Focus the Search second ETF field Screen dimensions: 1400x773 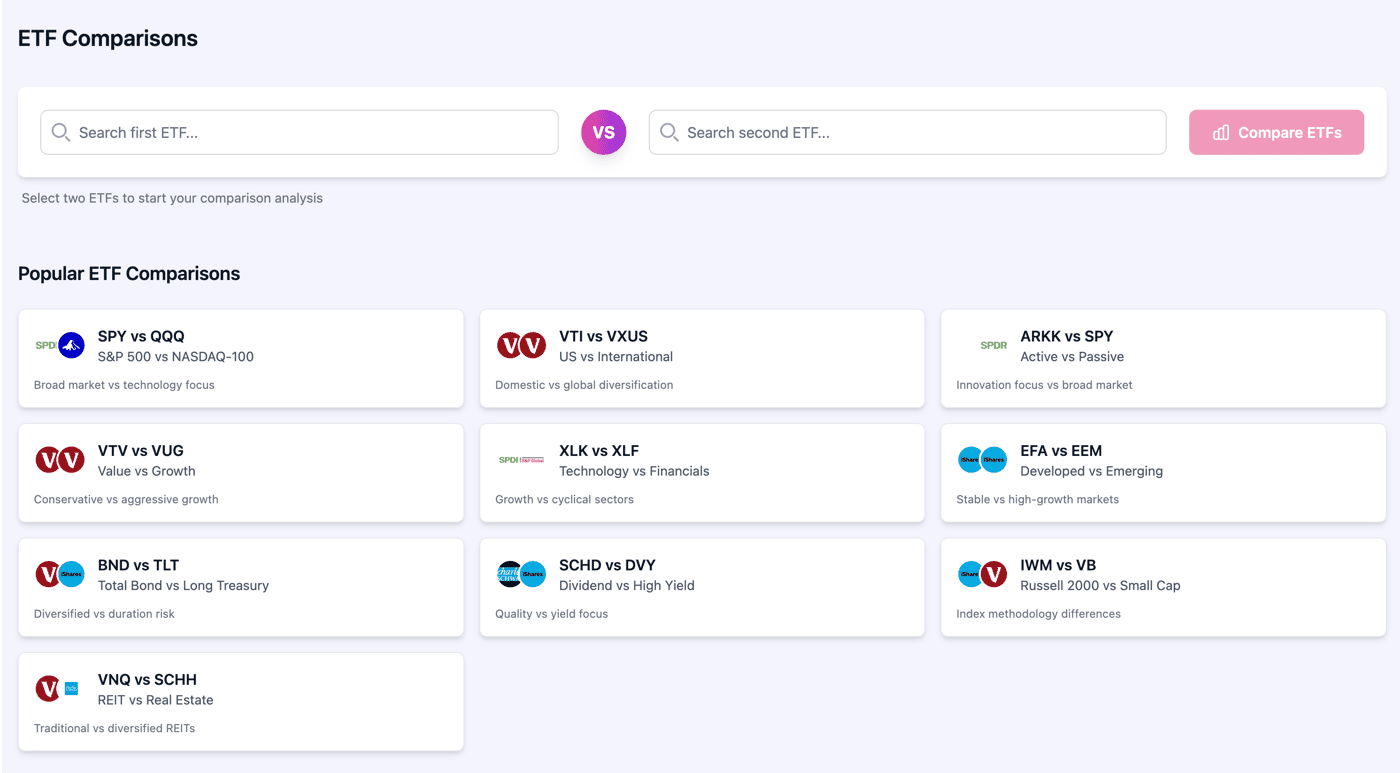tap(907, 132)
